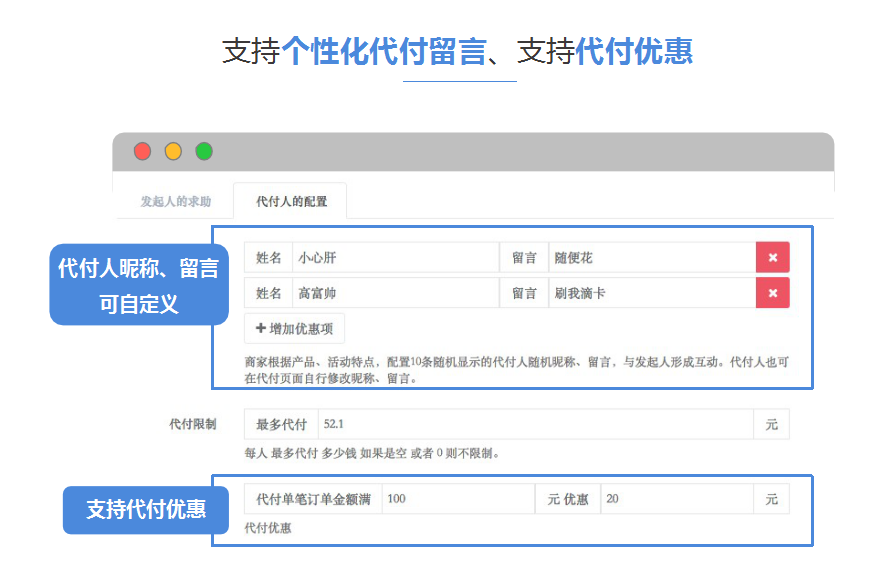Click the 代付人昵称、留言可自定义 blue callout

138,286
